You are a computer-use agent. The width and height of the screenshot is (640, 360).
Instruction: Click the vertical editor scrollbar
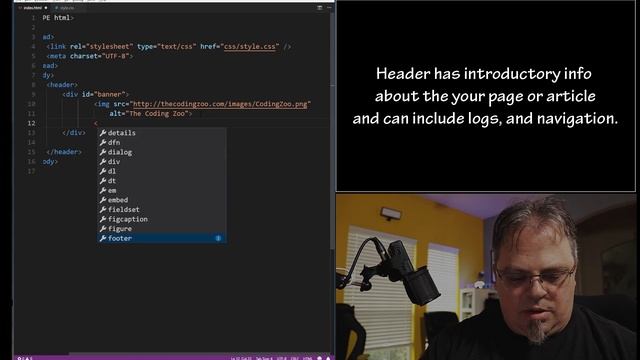pos(332,131)
